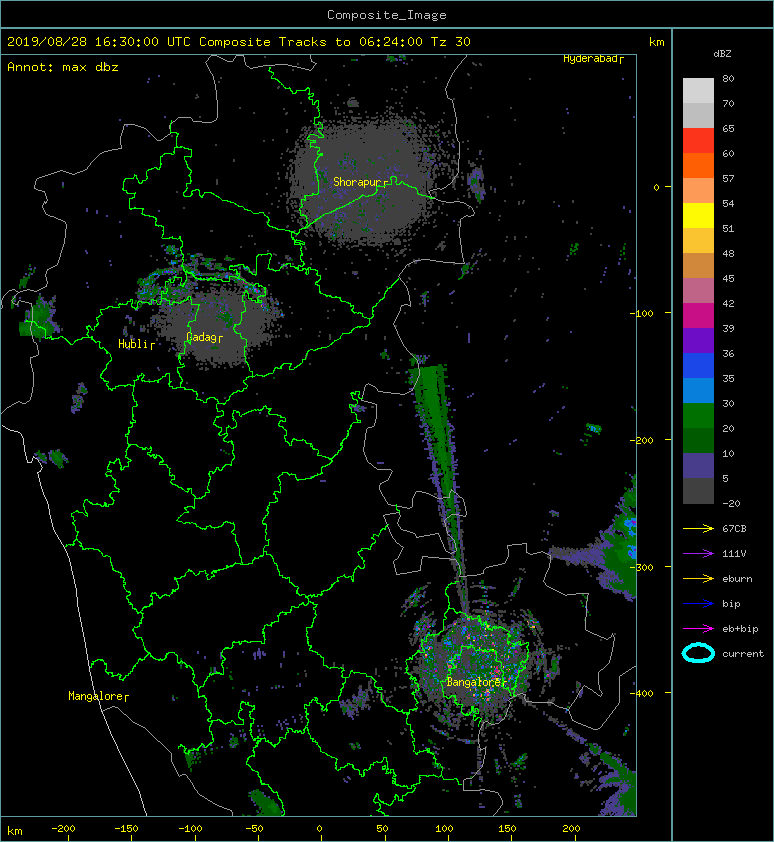Click the dBZ color scale heading
Image resolution: width=774 pixels, height=842 pixels.
pyautogui.click(x=722, y=54)
